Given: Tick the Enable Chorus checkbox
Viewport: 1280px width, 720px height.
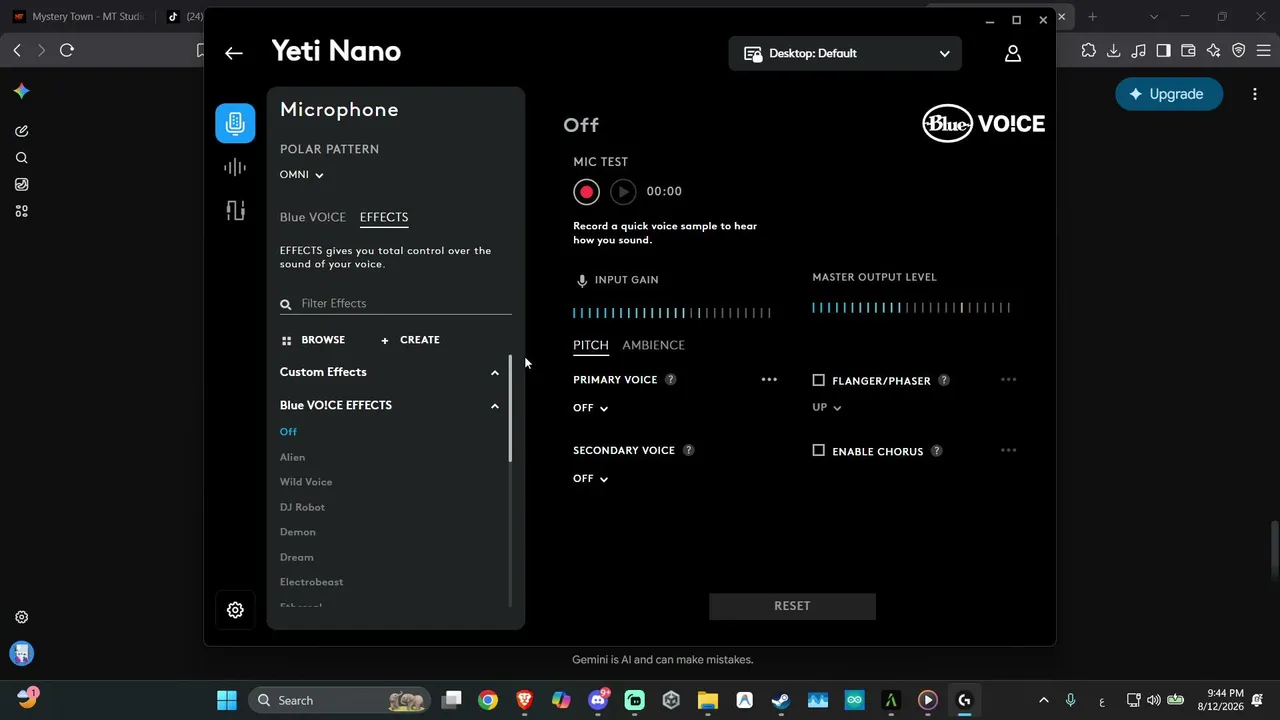Looking at the screenshot, I should tap(819, 451).
